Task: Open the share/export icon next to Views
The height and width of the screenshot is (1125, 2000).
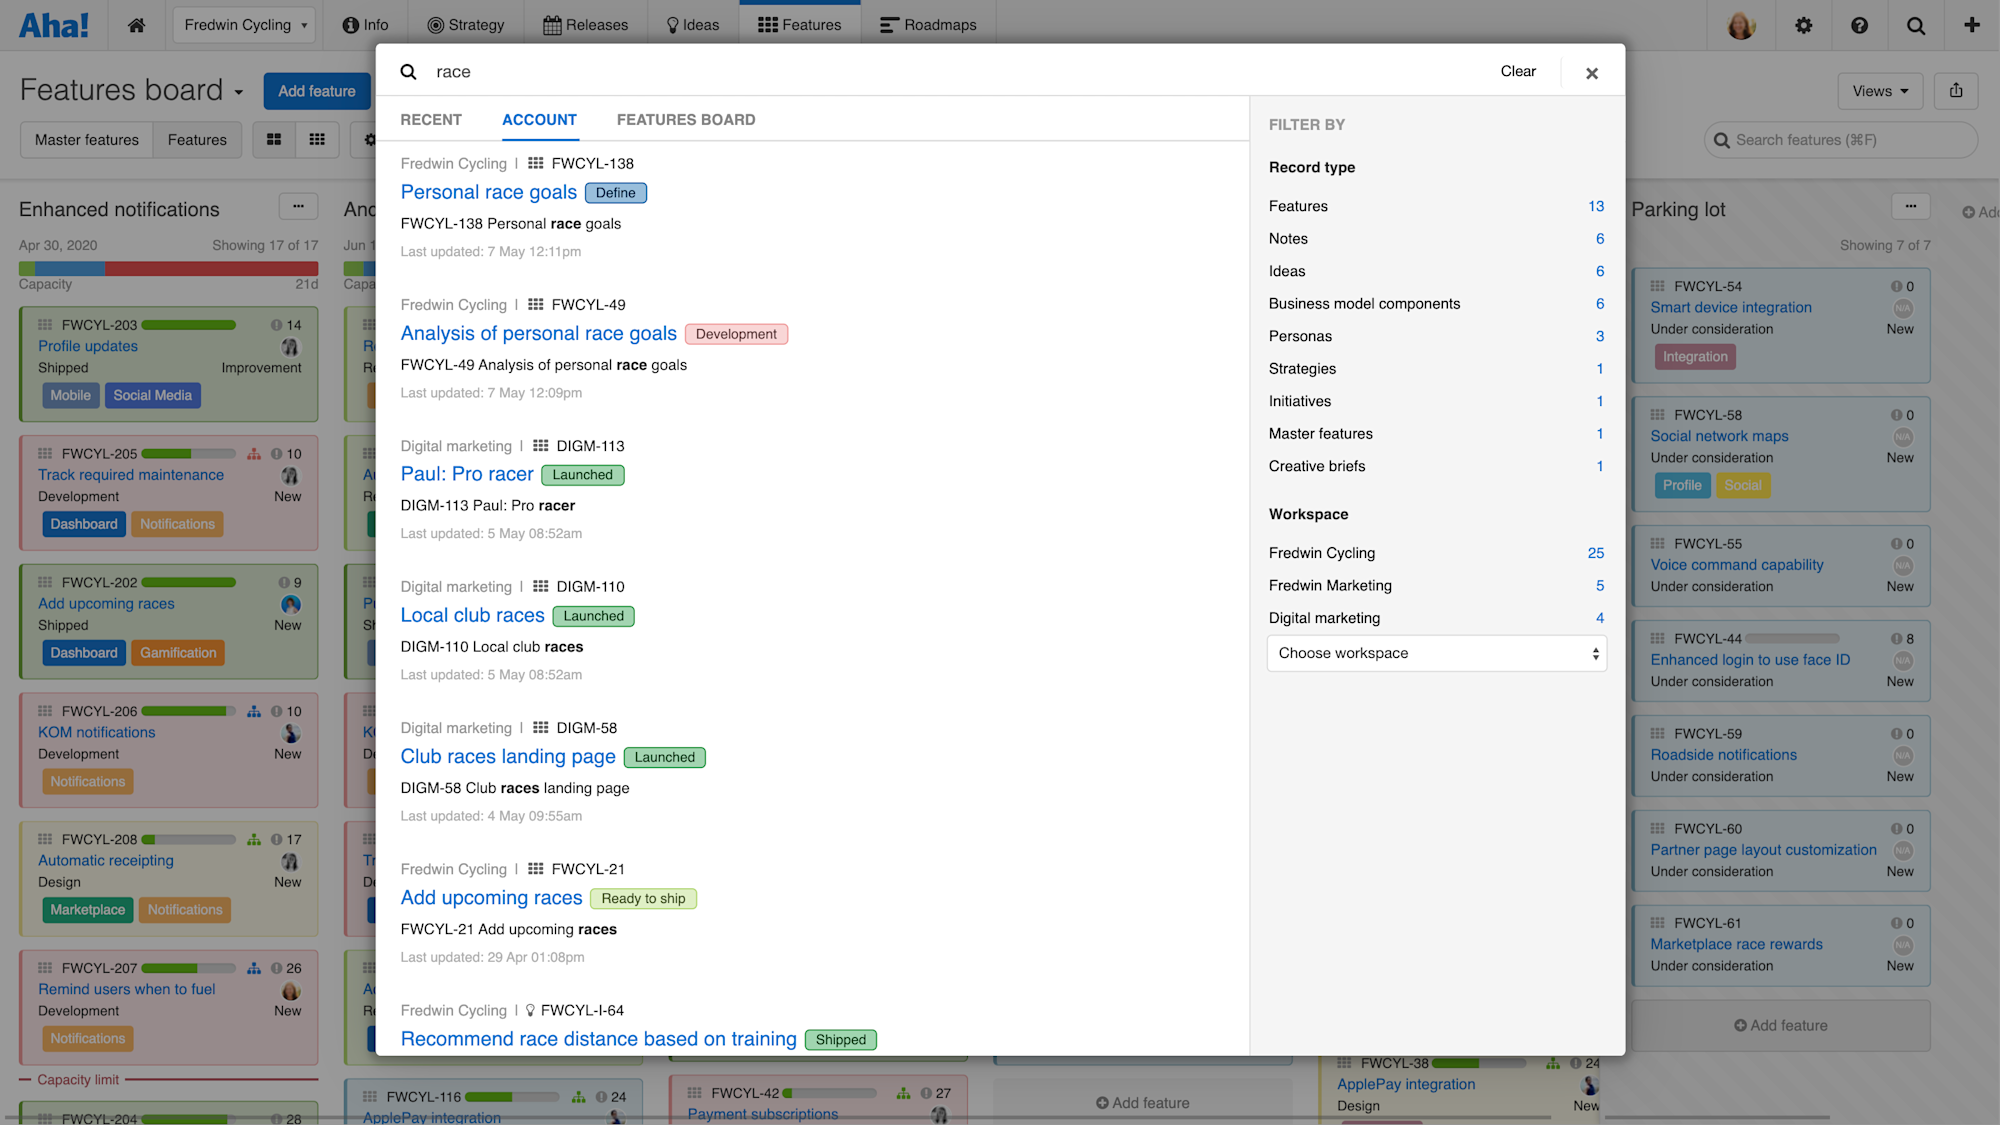Action: (x=1955, y=91)
